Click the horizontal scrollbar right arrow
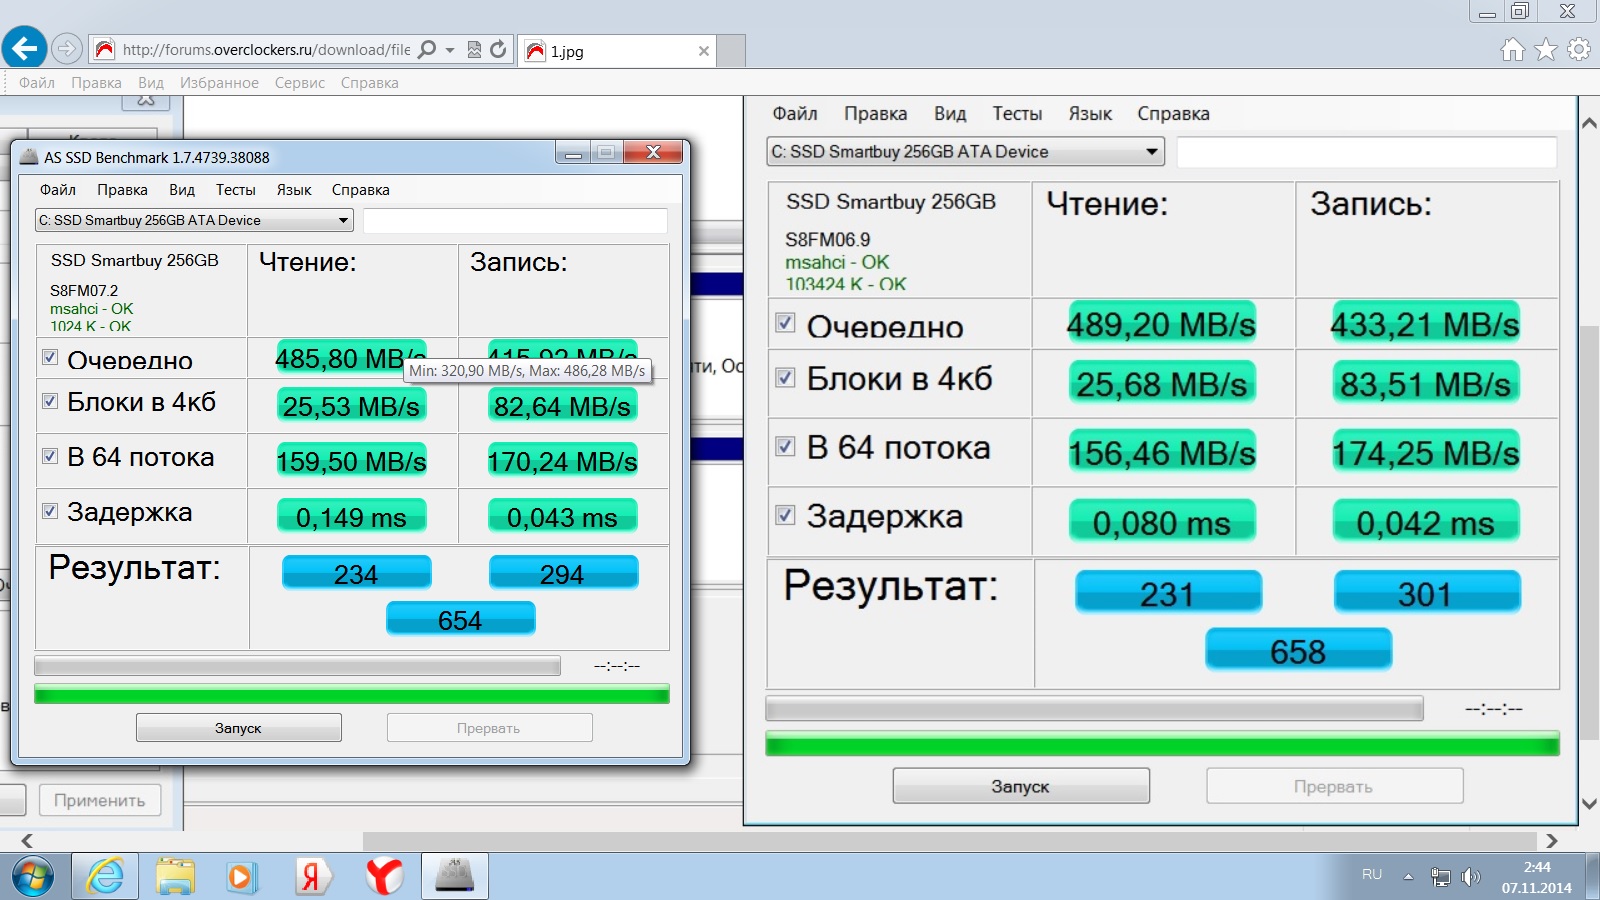The height and width of the screenshot is (900, 1600). pos(1551,841)
